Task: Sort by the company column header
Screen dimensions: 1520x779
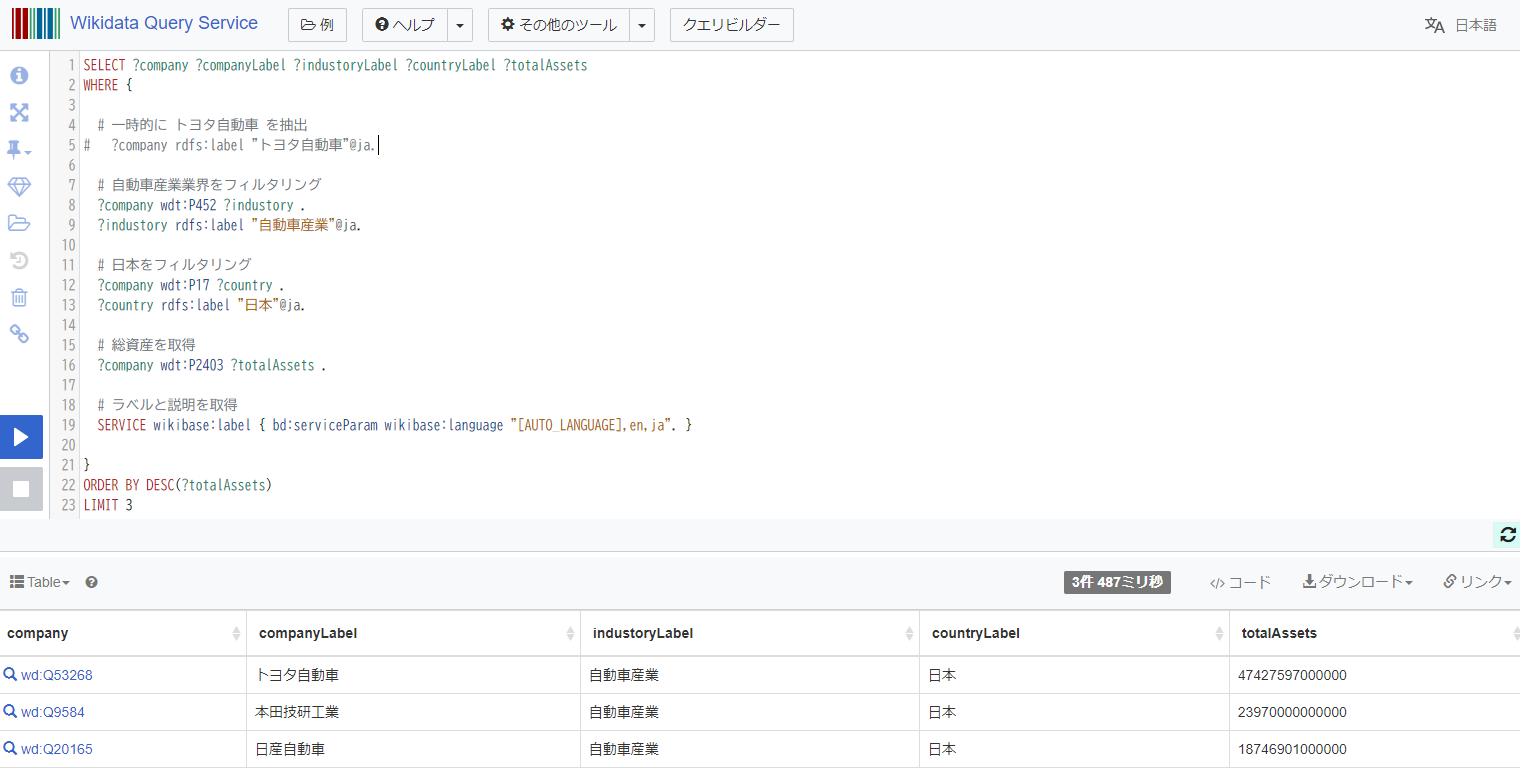Action: (123, 633)
